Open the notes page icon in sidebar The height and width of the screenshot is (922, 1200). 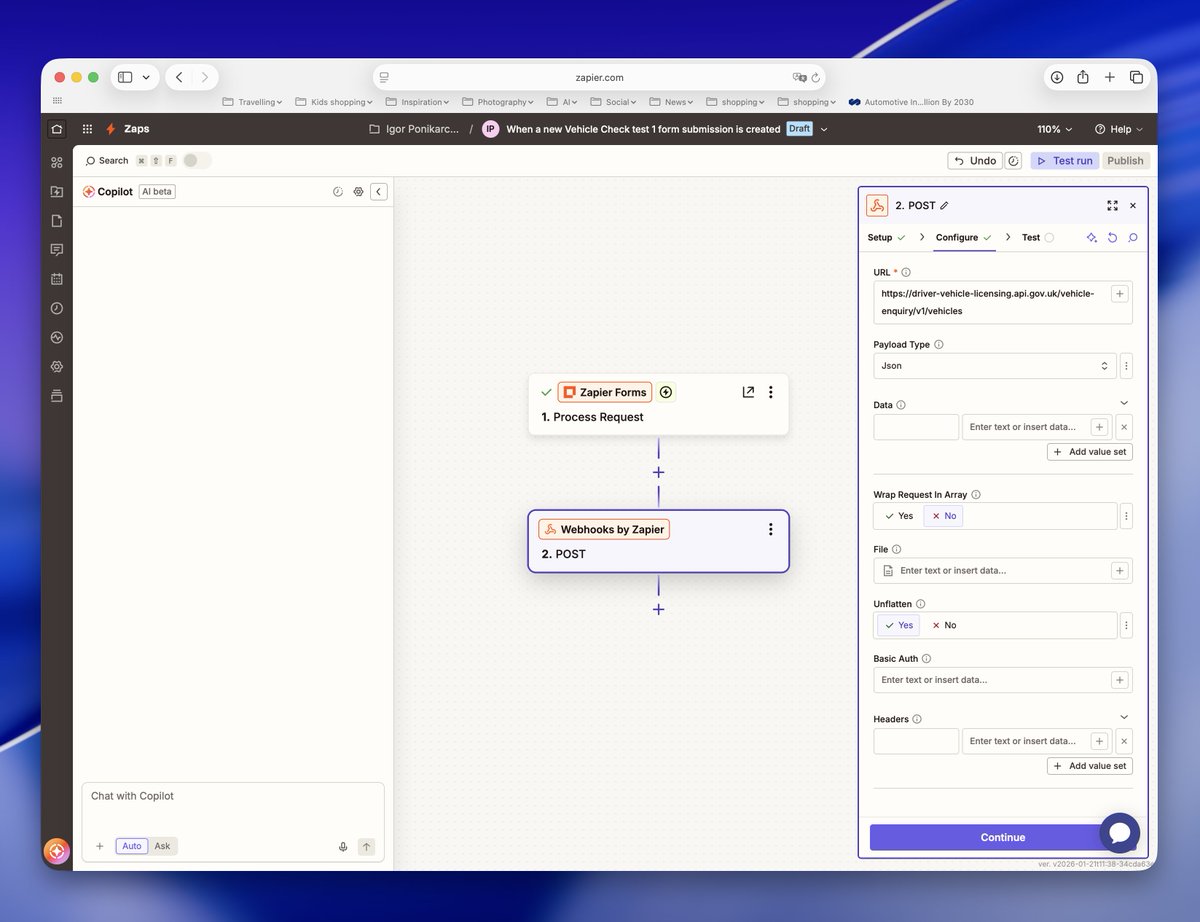pyautogui.click(x=57, y=221)
